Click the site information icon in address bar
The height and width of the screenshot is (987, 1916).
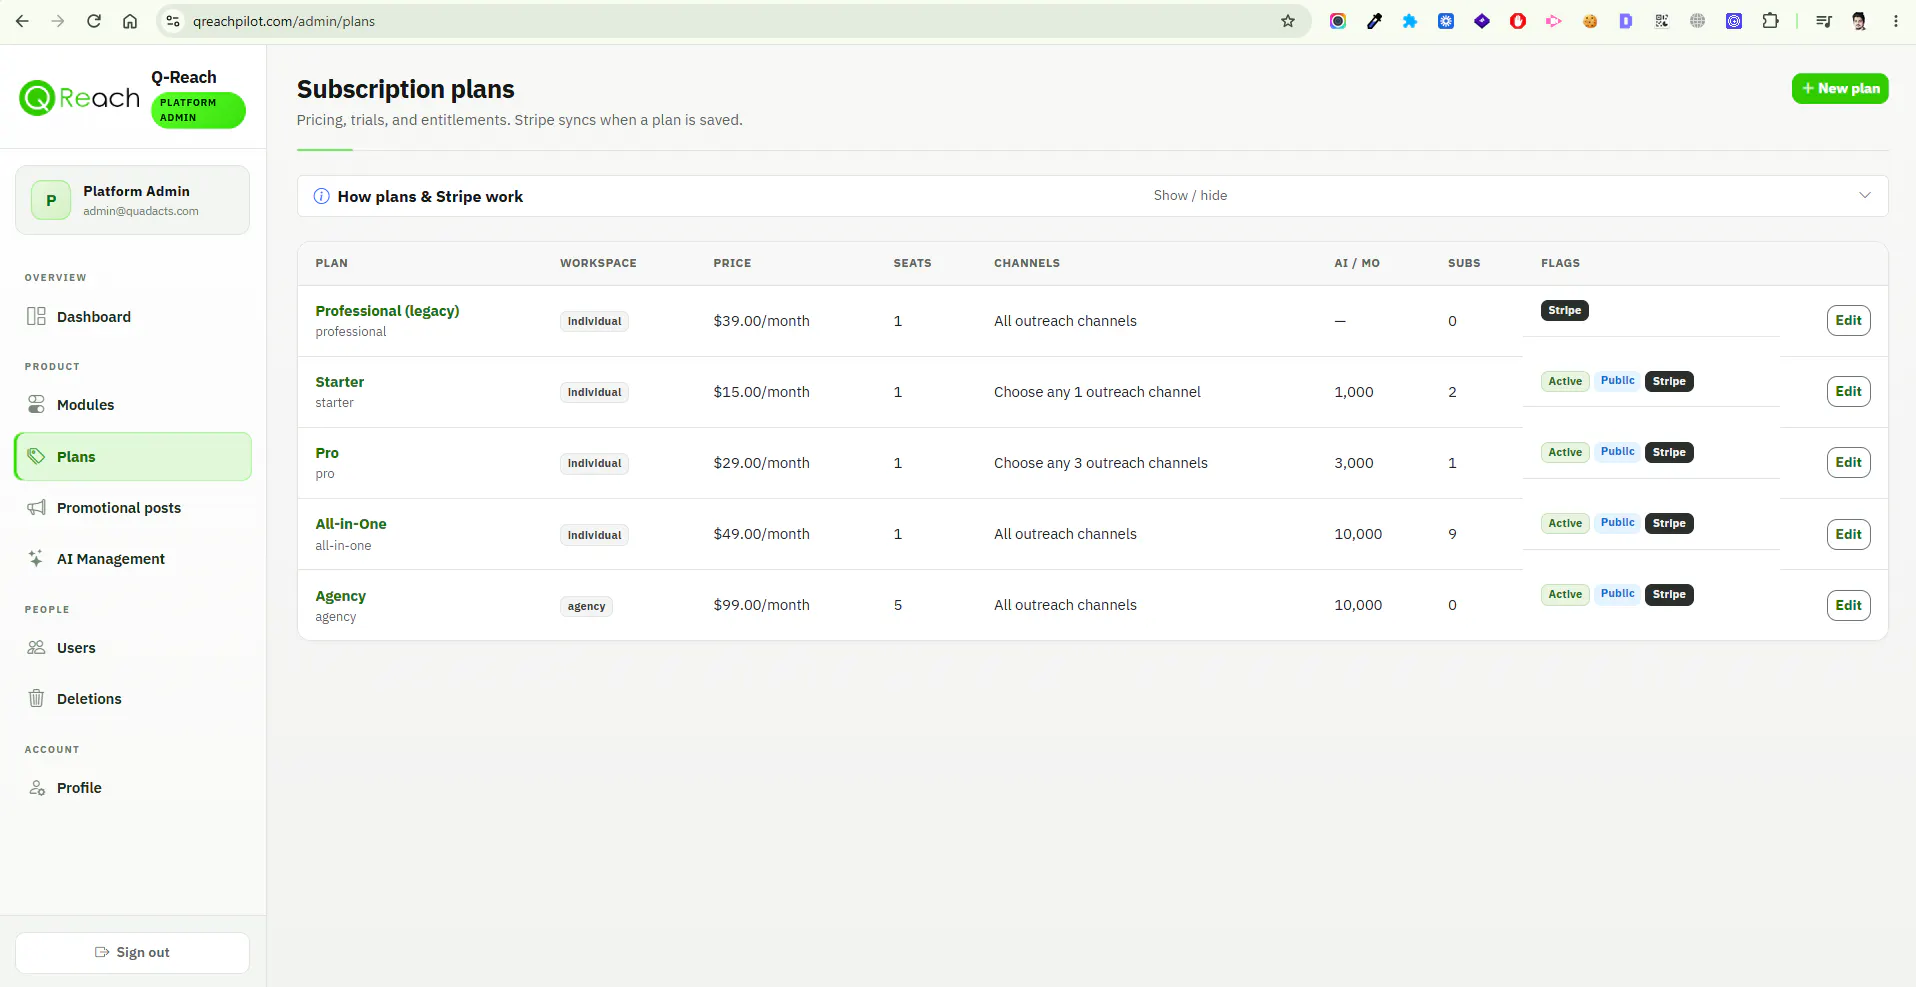pyautogui.click(x=173, y=21)
